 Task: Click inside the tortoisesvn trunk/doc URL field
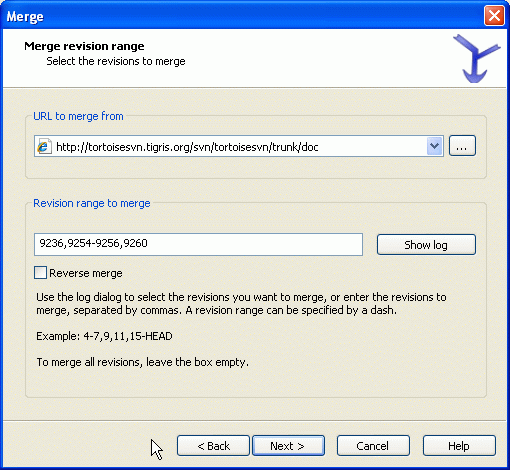click(239, 146)
